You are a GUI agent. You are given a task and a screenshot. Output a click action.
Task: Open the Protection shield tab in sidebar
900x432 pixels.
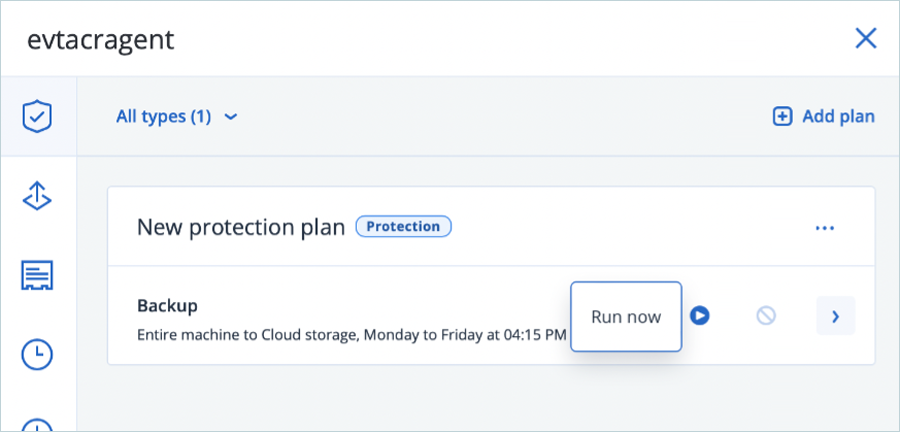(37, 117)
